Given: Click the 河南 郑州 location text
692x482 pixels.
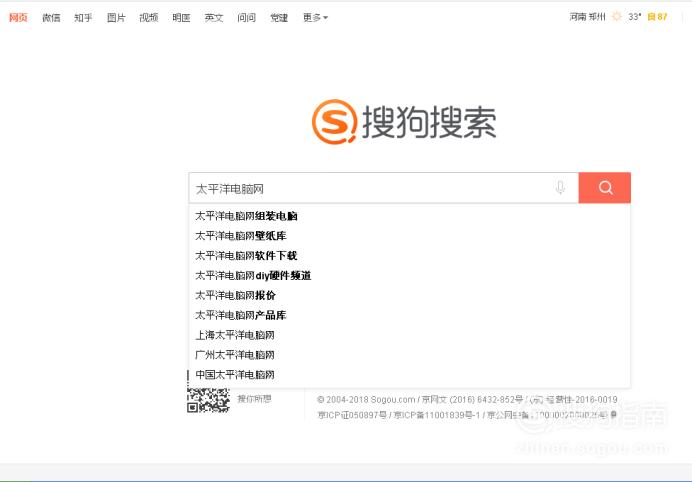Looking at the screenshot, I should 587,17.
